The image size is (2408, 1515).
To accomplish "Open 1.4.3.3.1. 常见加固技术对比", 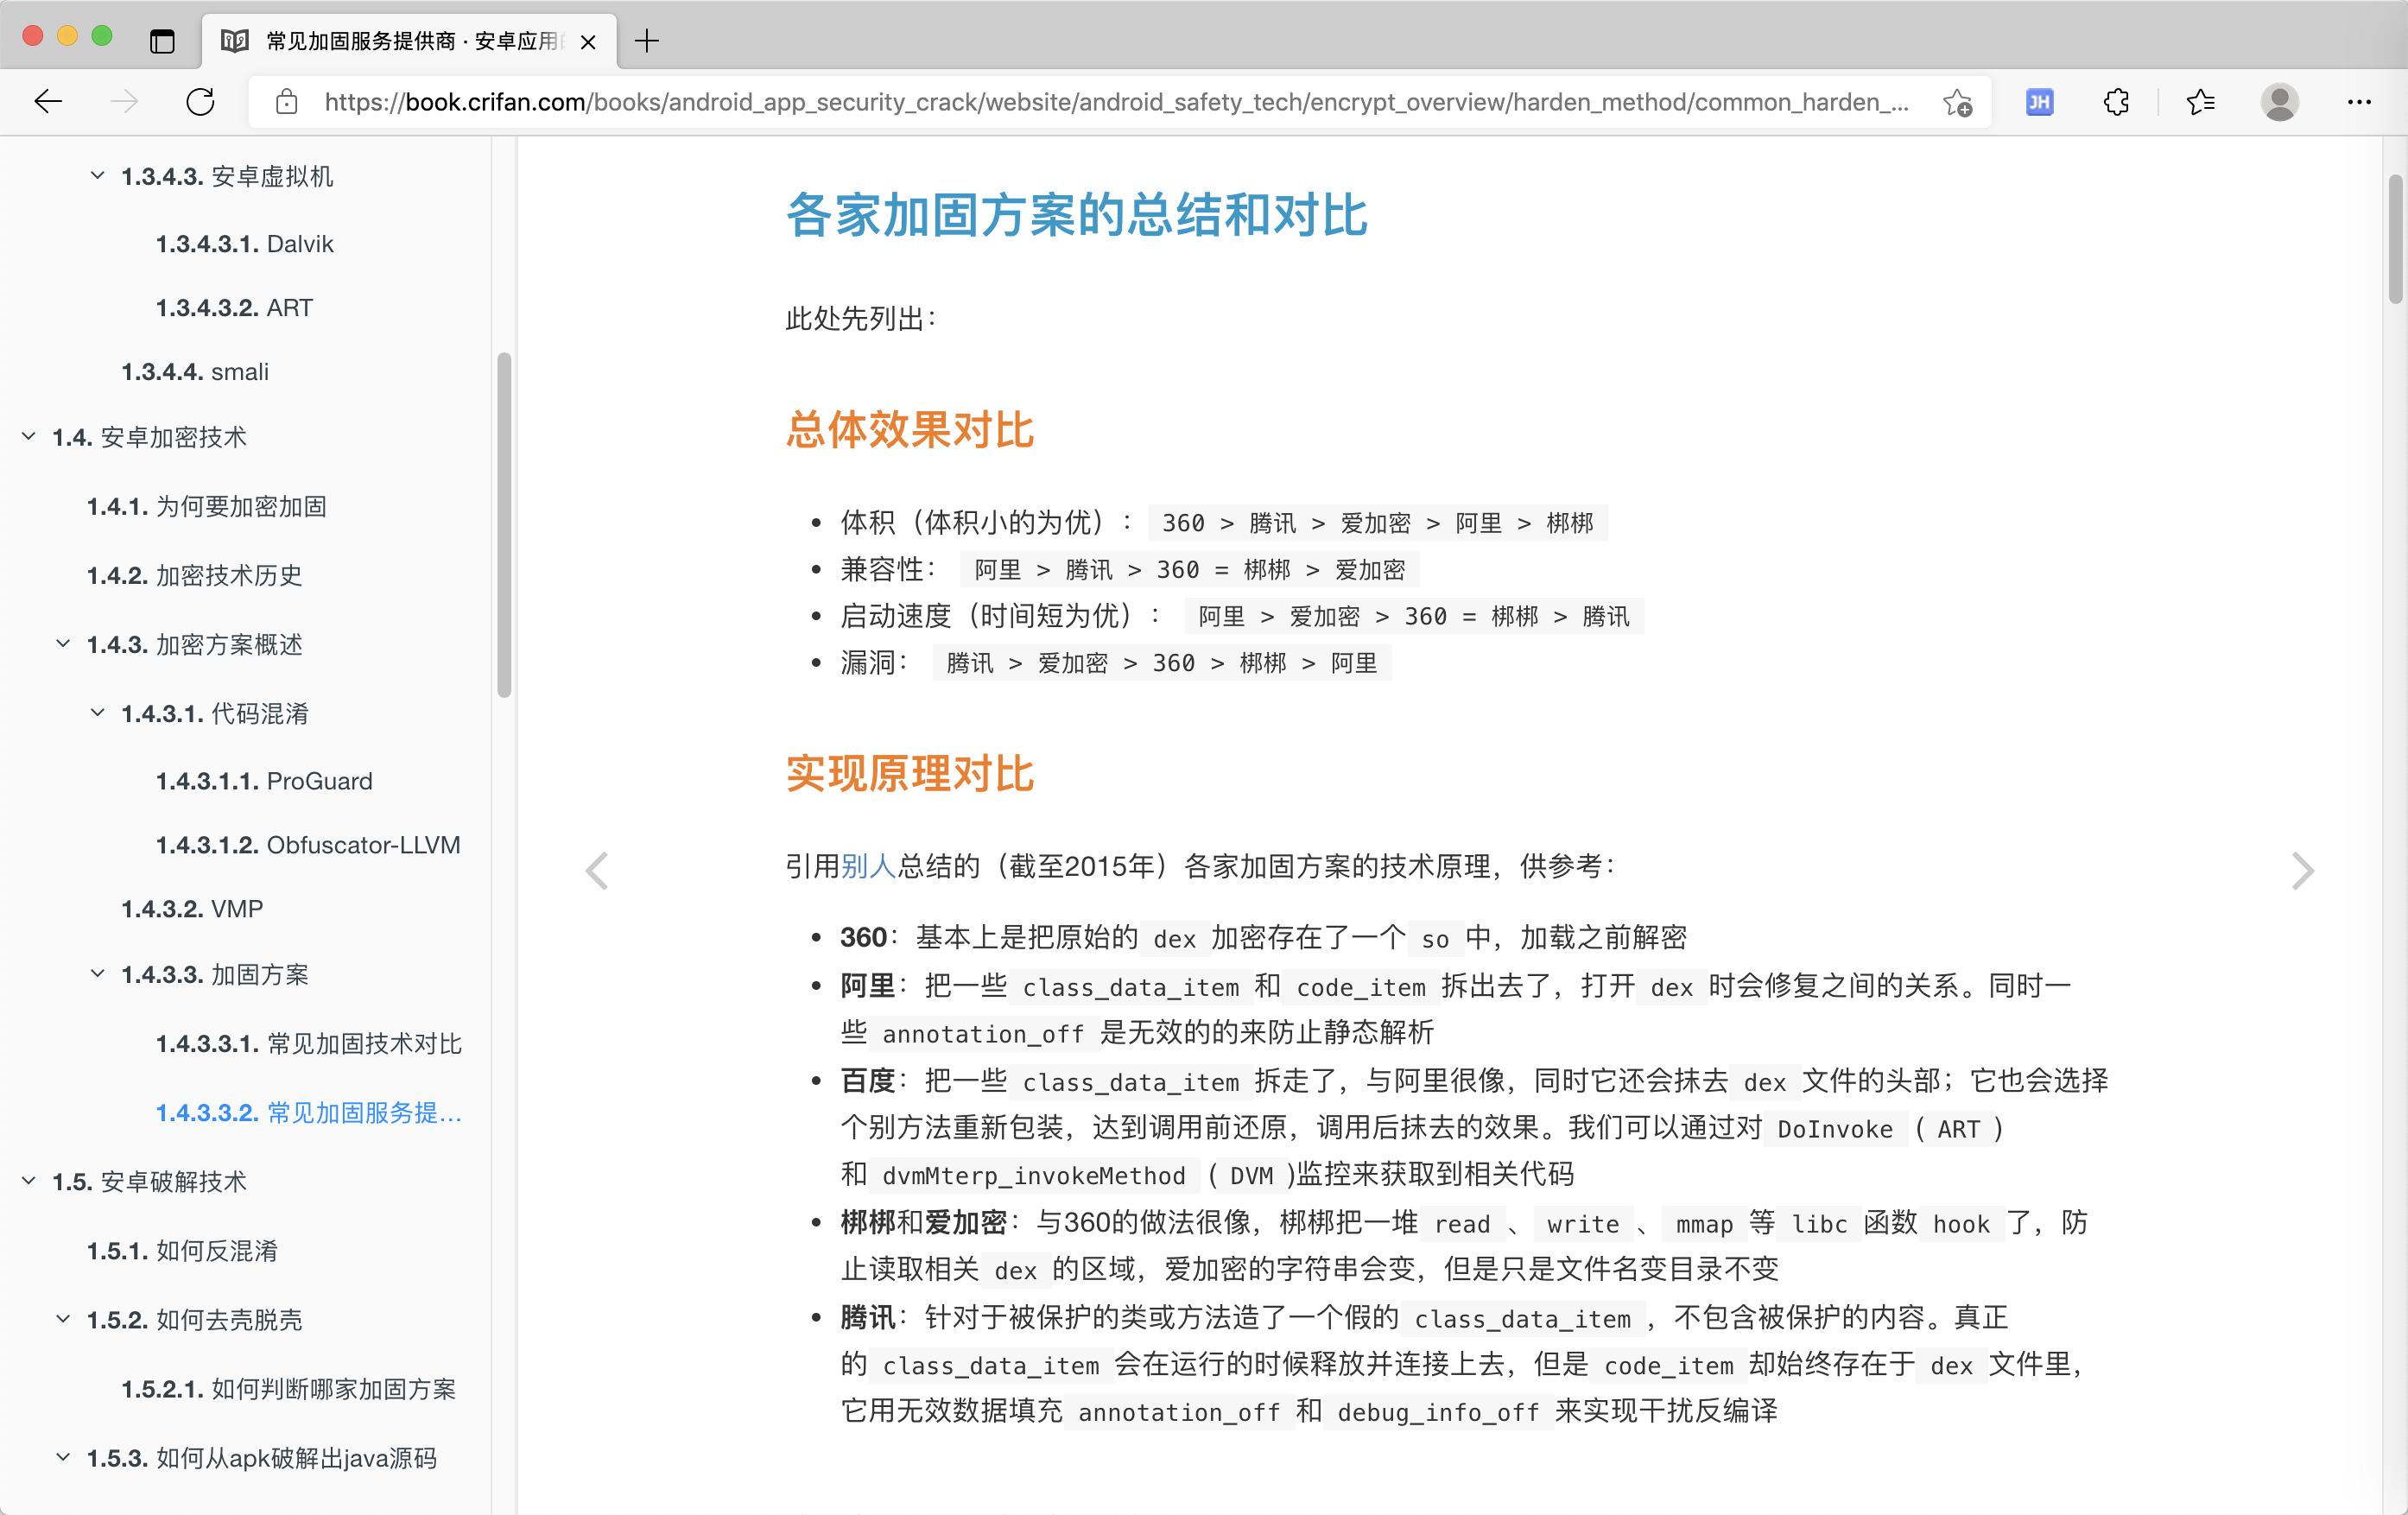I will [309, 1044].
